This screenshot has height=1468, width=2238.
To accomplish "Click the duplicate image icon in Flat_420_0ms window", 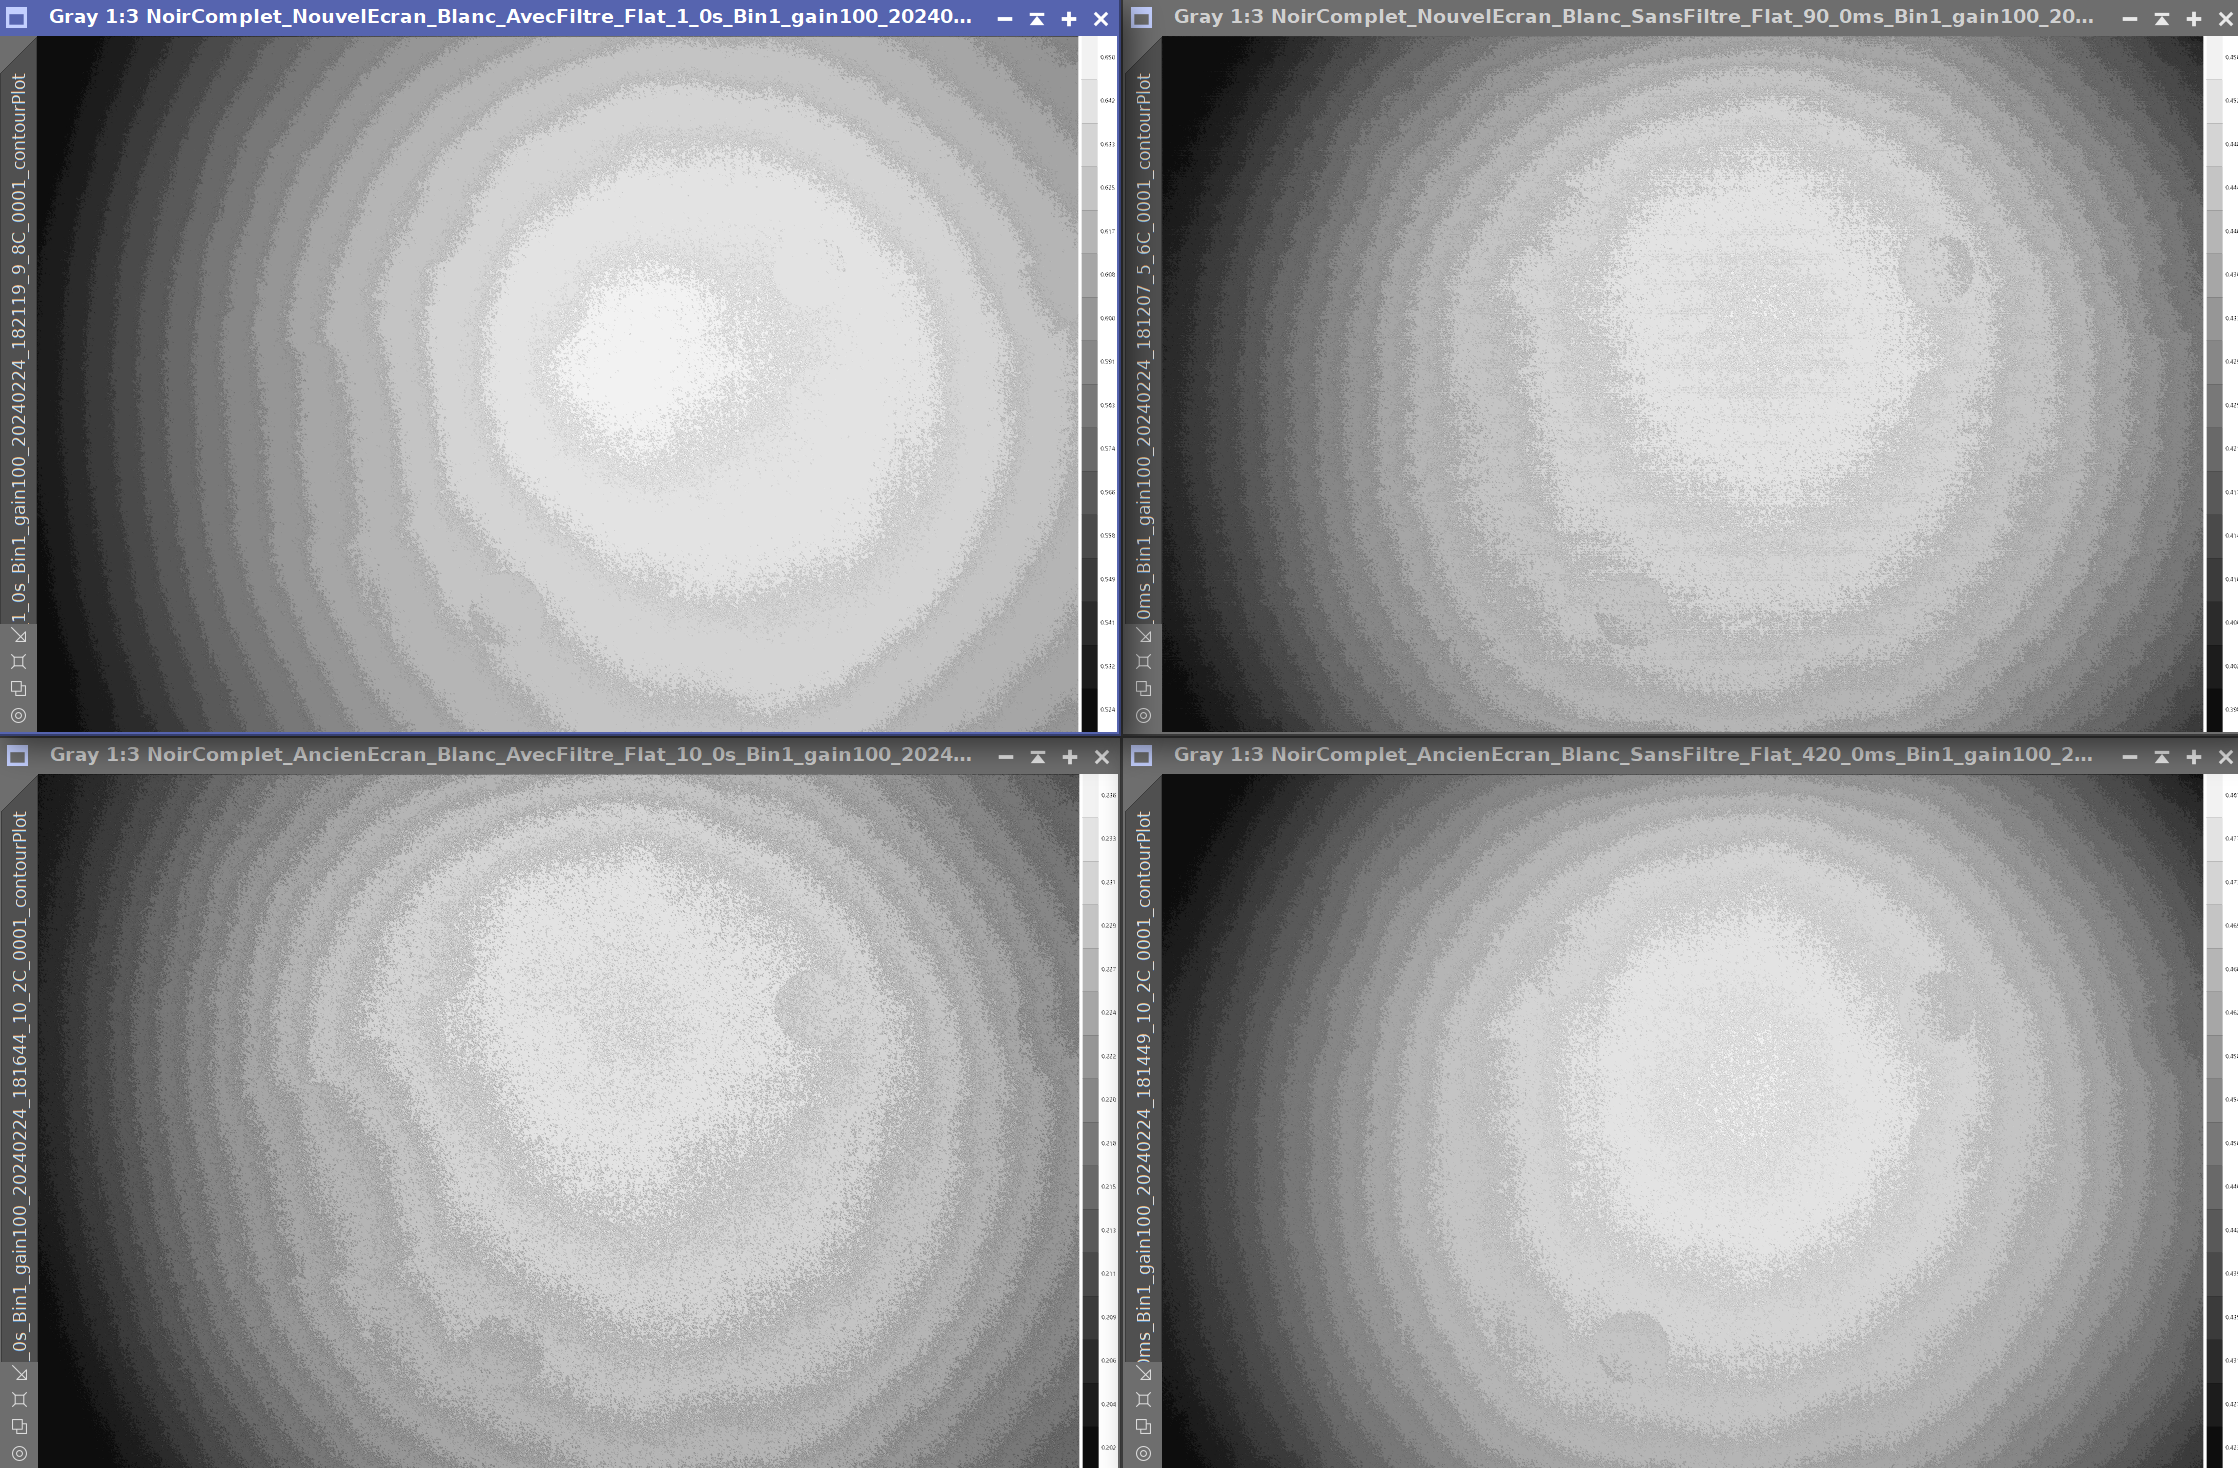I will [1144, 1426].
